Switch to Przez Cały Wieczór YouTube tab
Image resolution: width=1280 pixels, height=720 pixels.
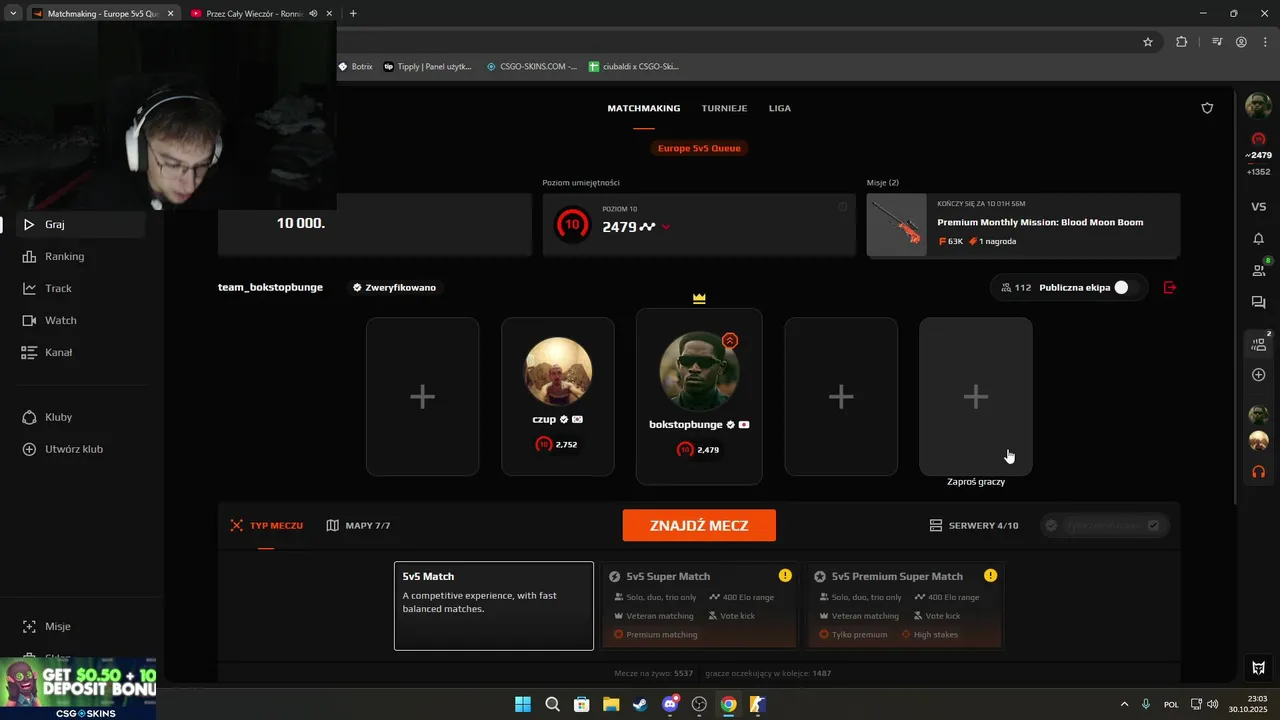[x=255, y=14]
